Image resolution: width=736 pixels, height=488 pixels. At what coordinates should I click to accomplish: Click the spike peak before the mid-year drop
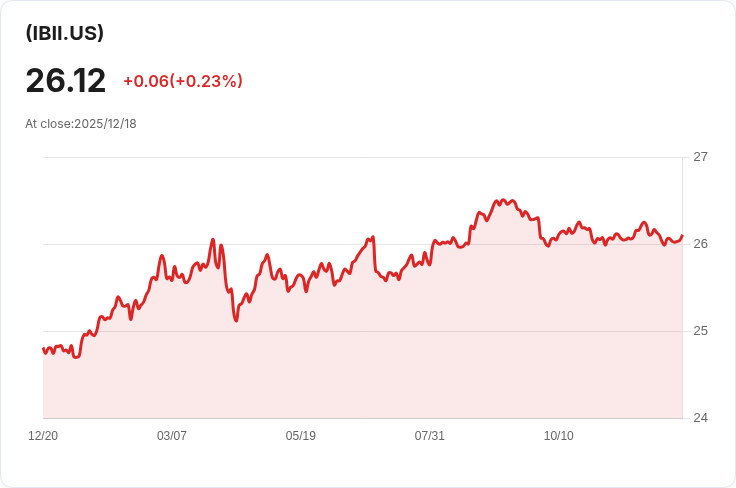point(373,237)
